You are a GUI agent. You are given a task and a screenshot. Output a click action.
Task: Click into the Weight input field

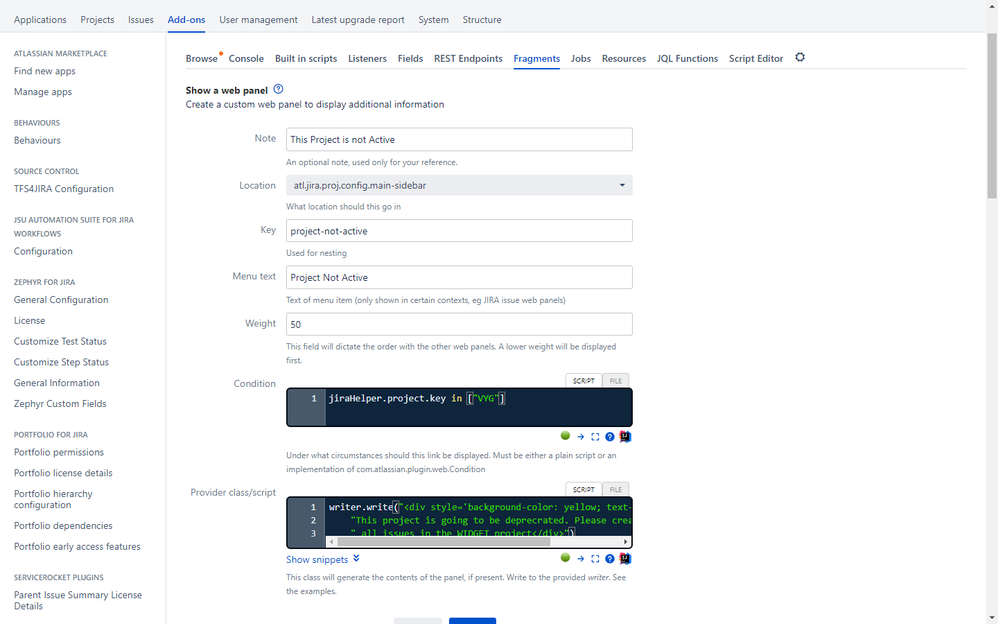click(459, 324)
